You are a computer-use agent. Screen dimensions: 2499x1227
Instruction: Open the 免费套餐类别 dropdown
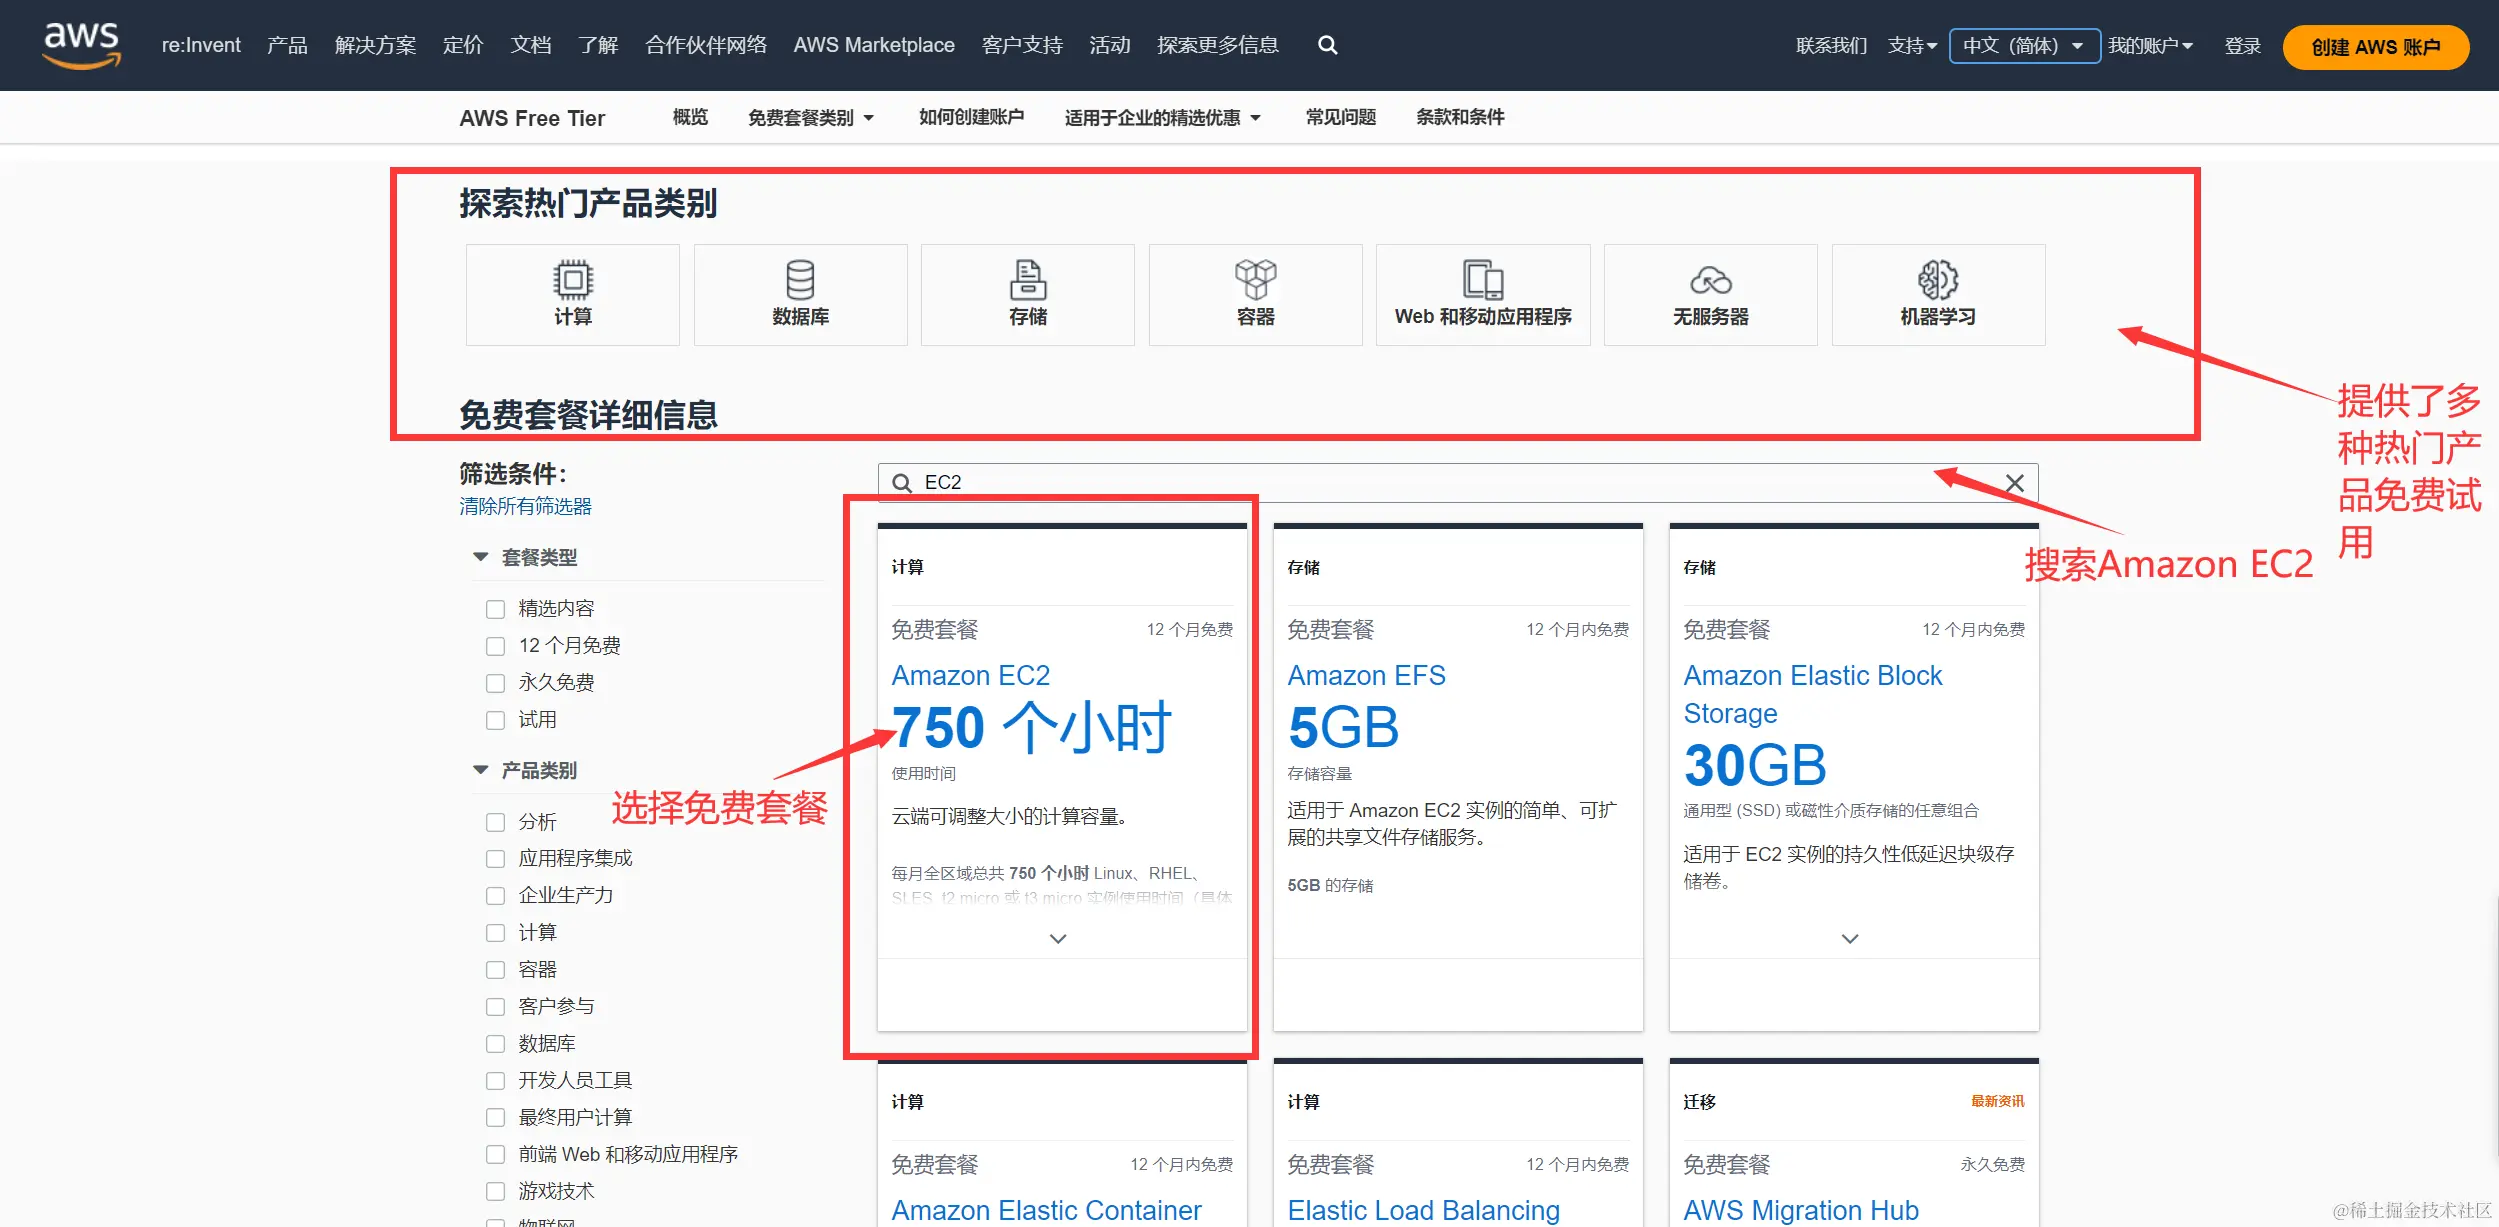coord(811,118)
